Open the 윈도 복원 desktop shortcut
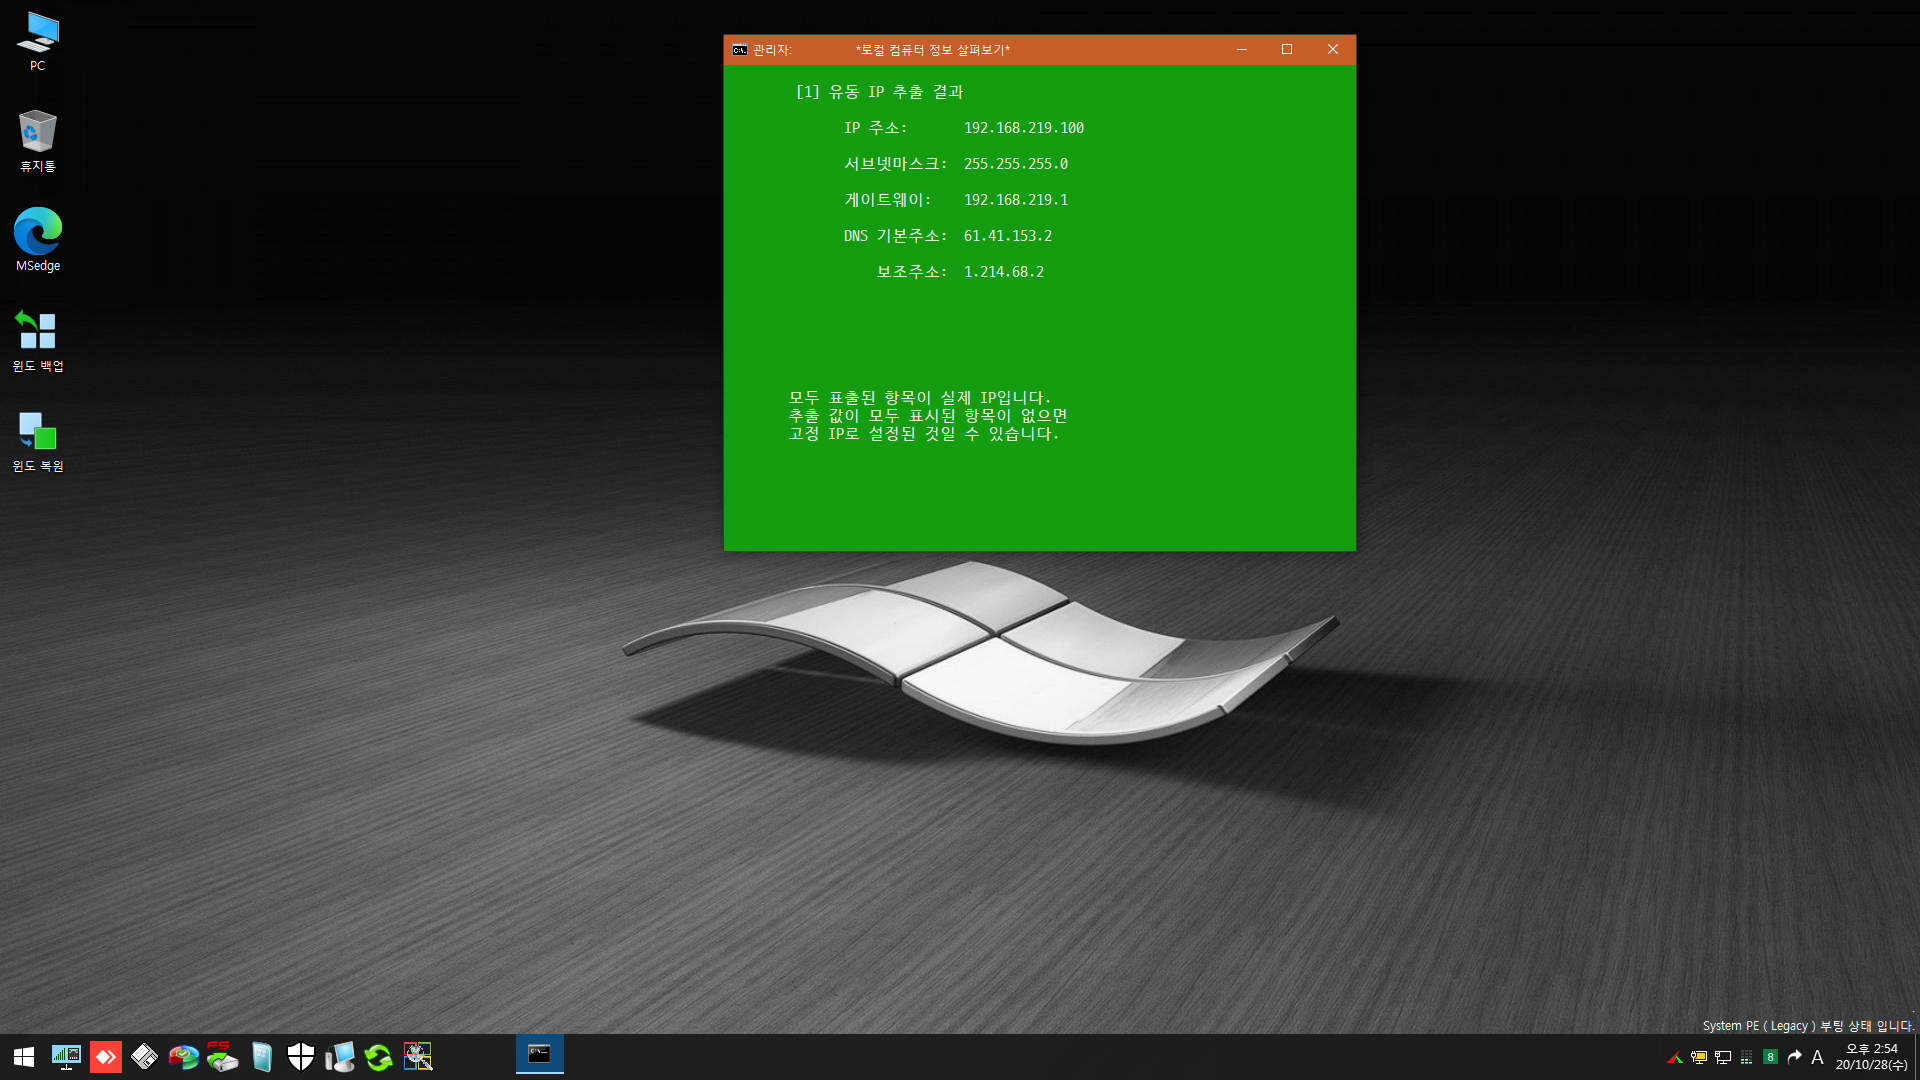1920x1080 pixels. (37, 441)
